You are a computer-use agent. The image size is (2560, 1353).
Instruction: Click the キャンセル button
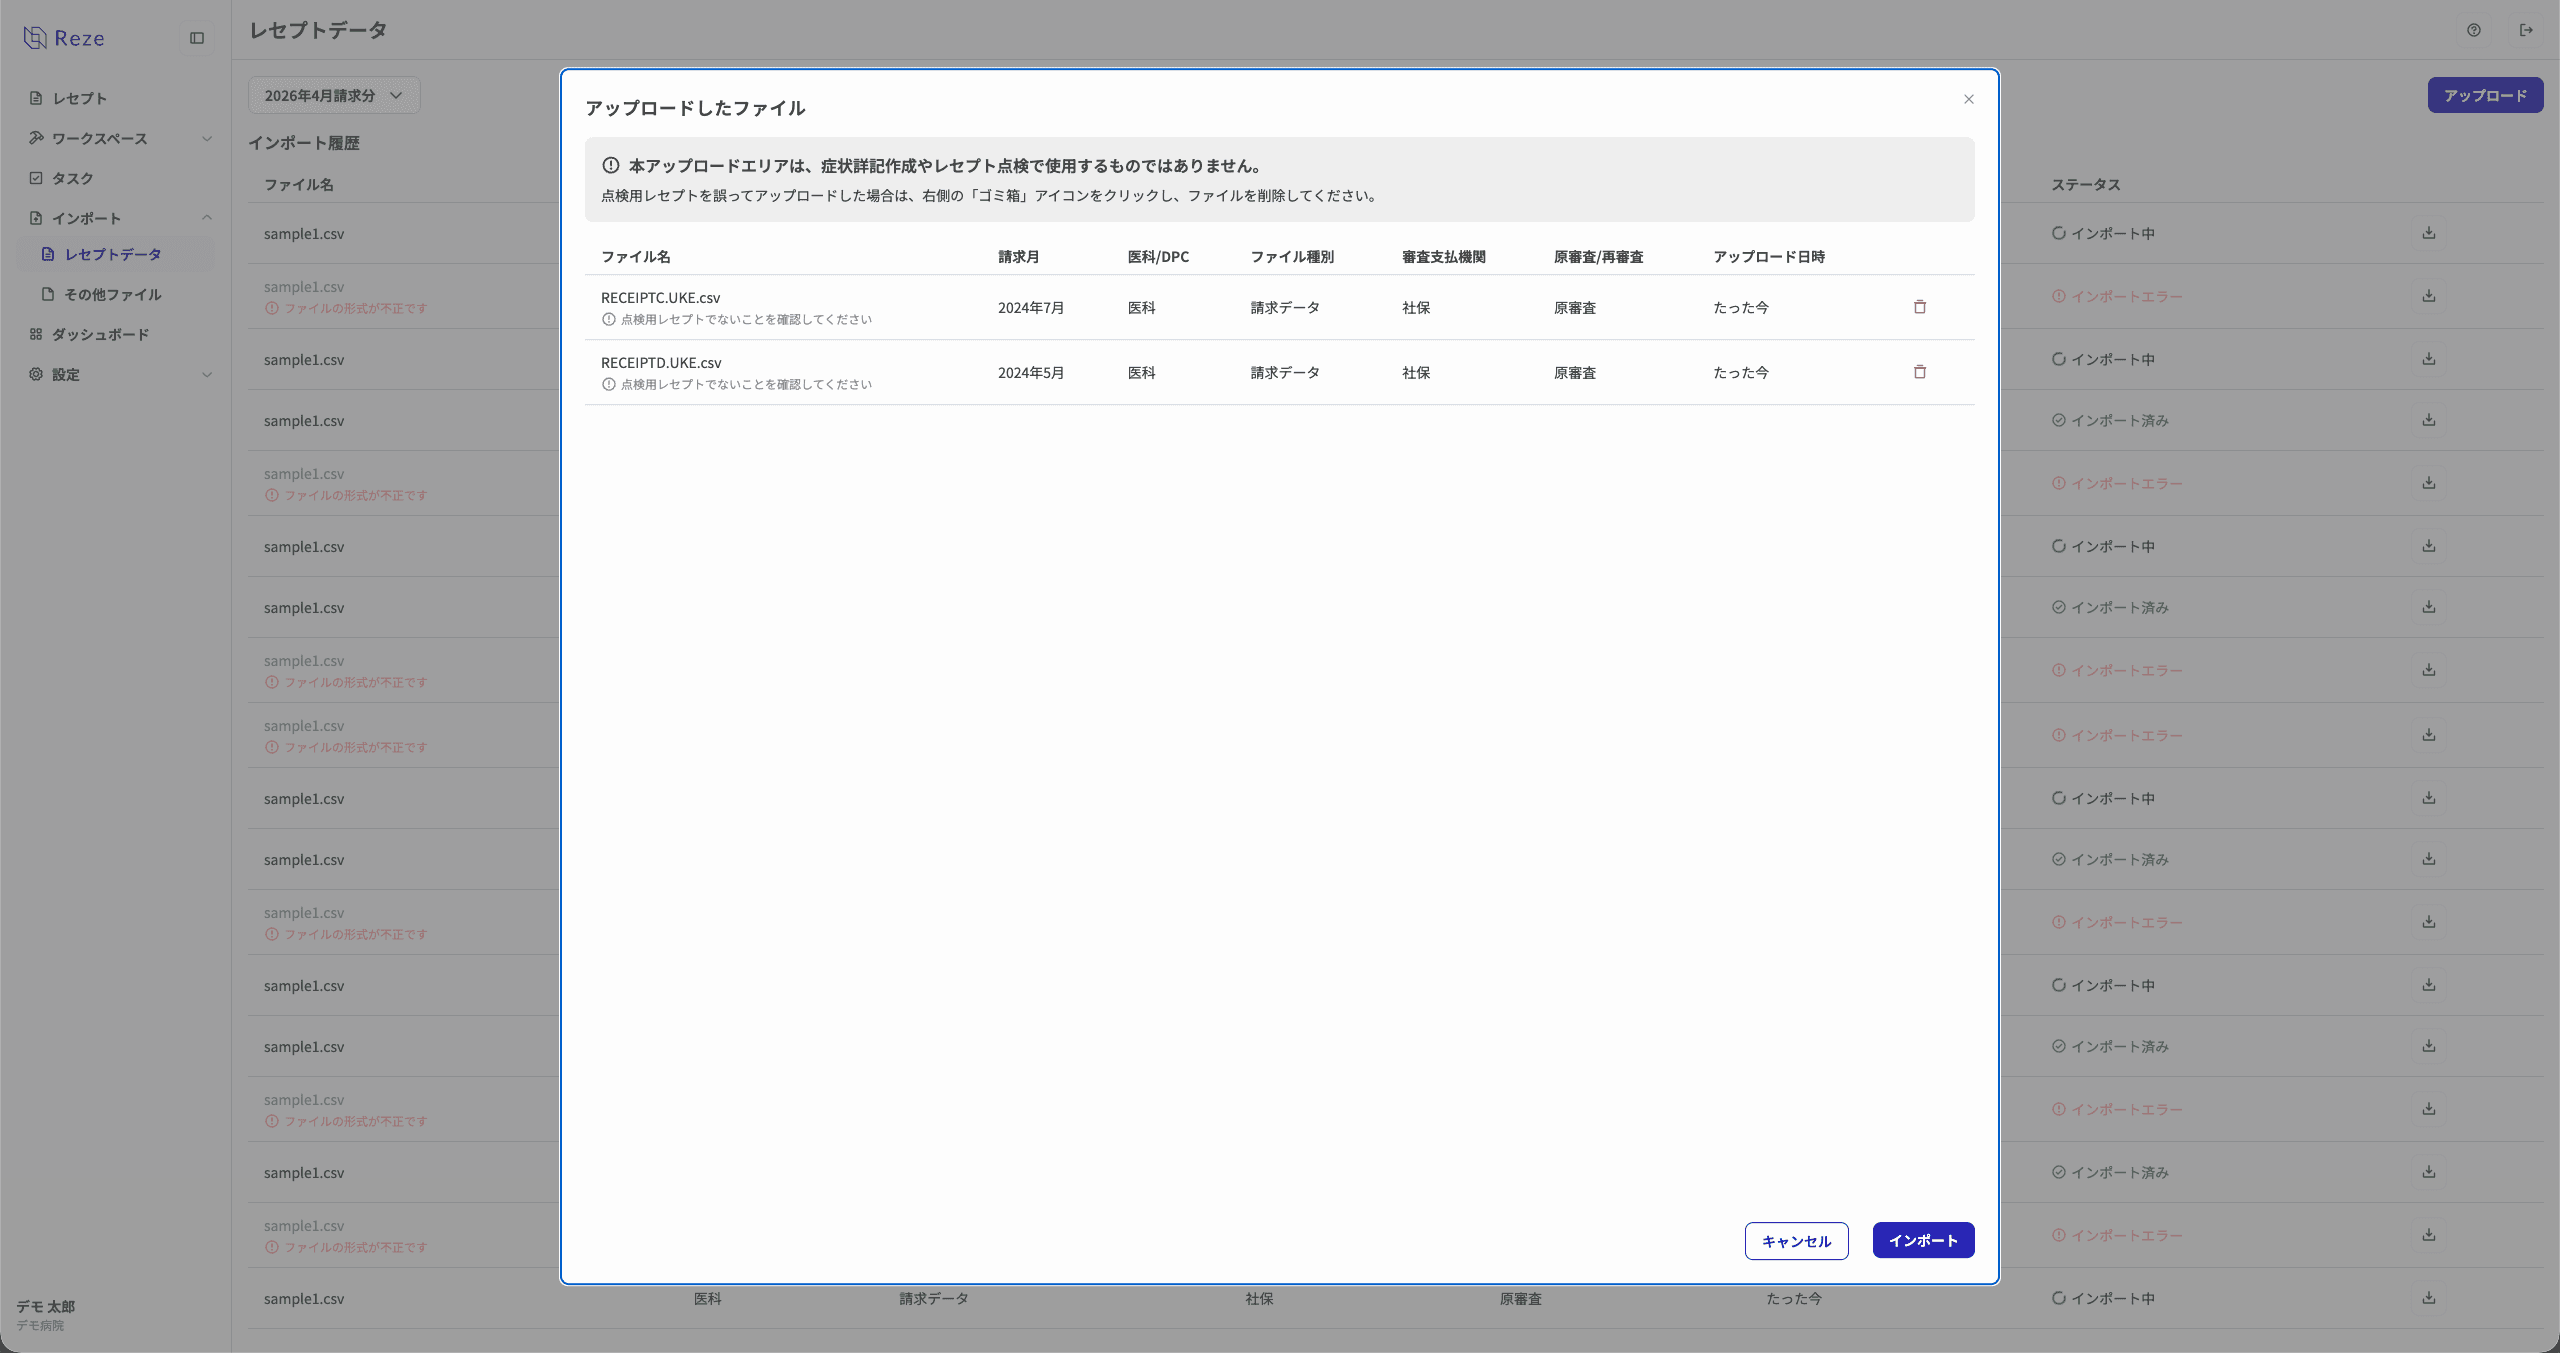coord(1796,1241)
